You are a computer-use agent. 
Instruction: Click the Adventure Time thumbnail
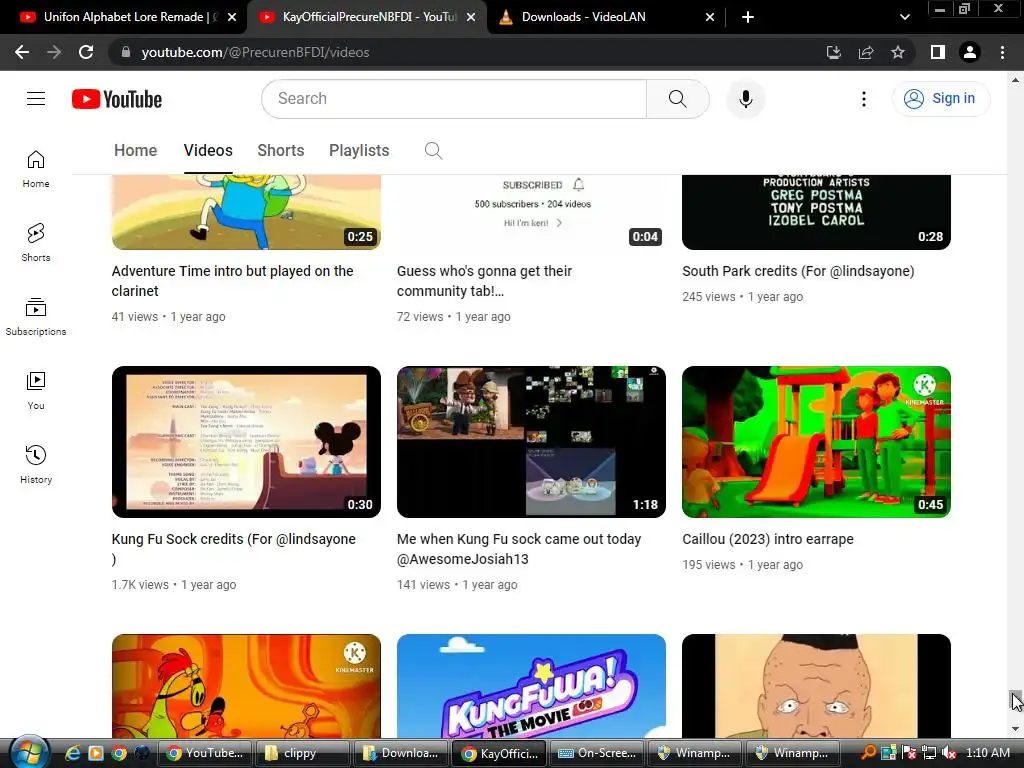[246, 212]
